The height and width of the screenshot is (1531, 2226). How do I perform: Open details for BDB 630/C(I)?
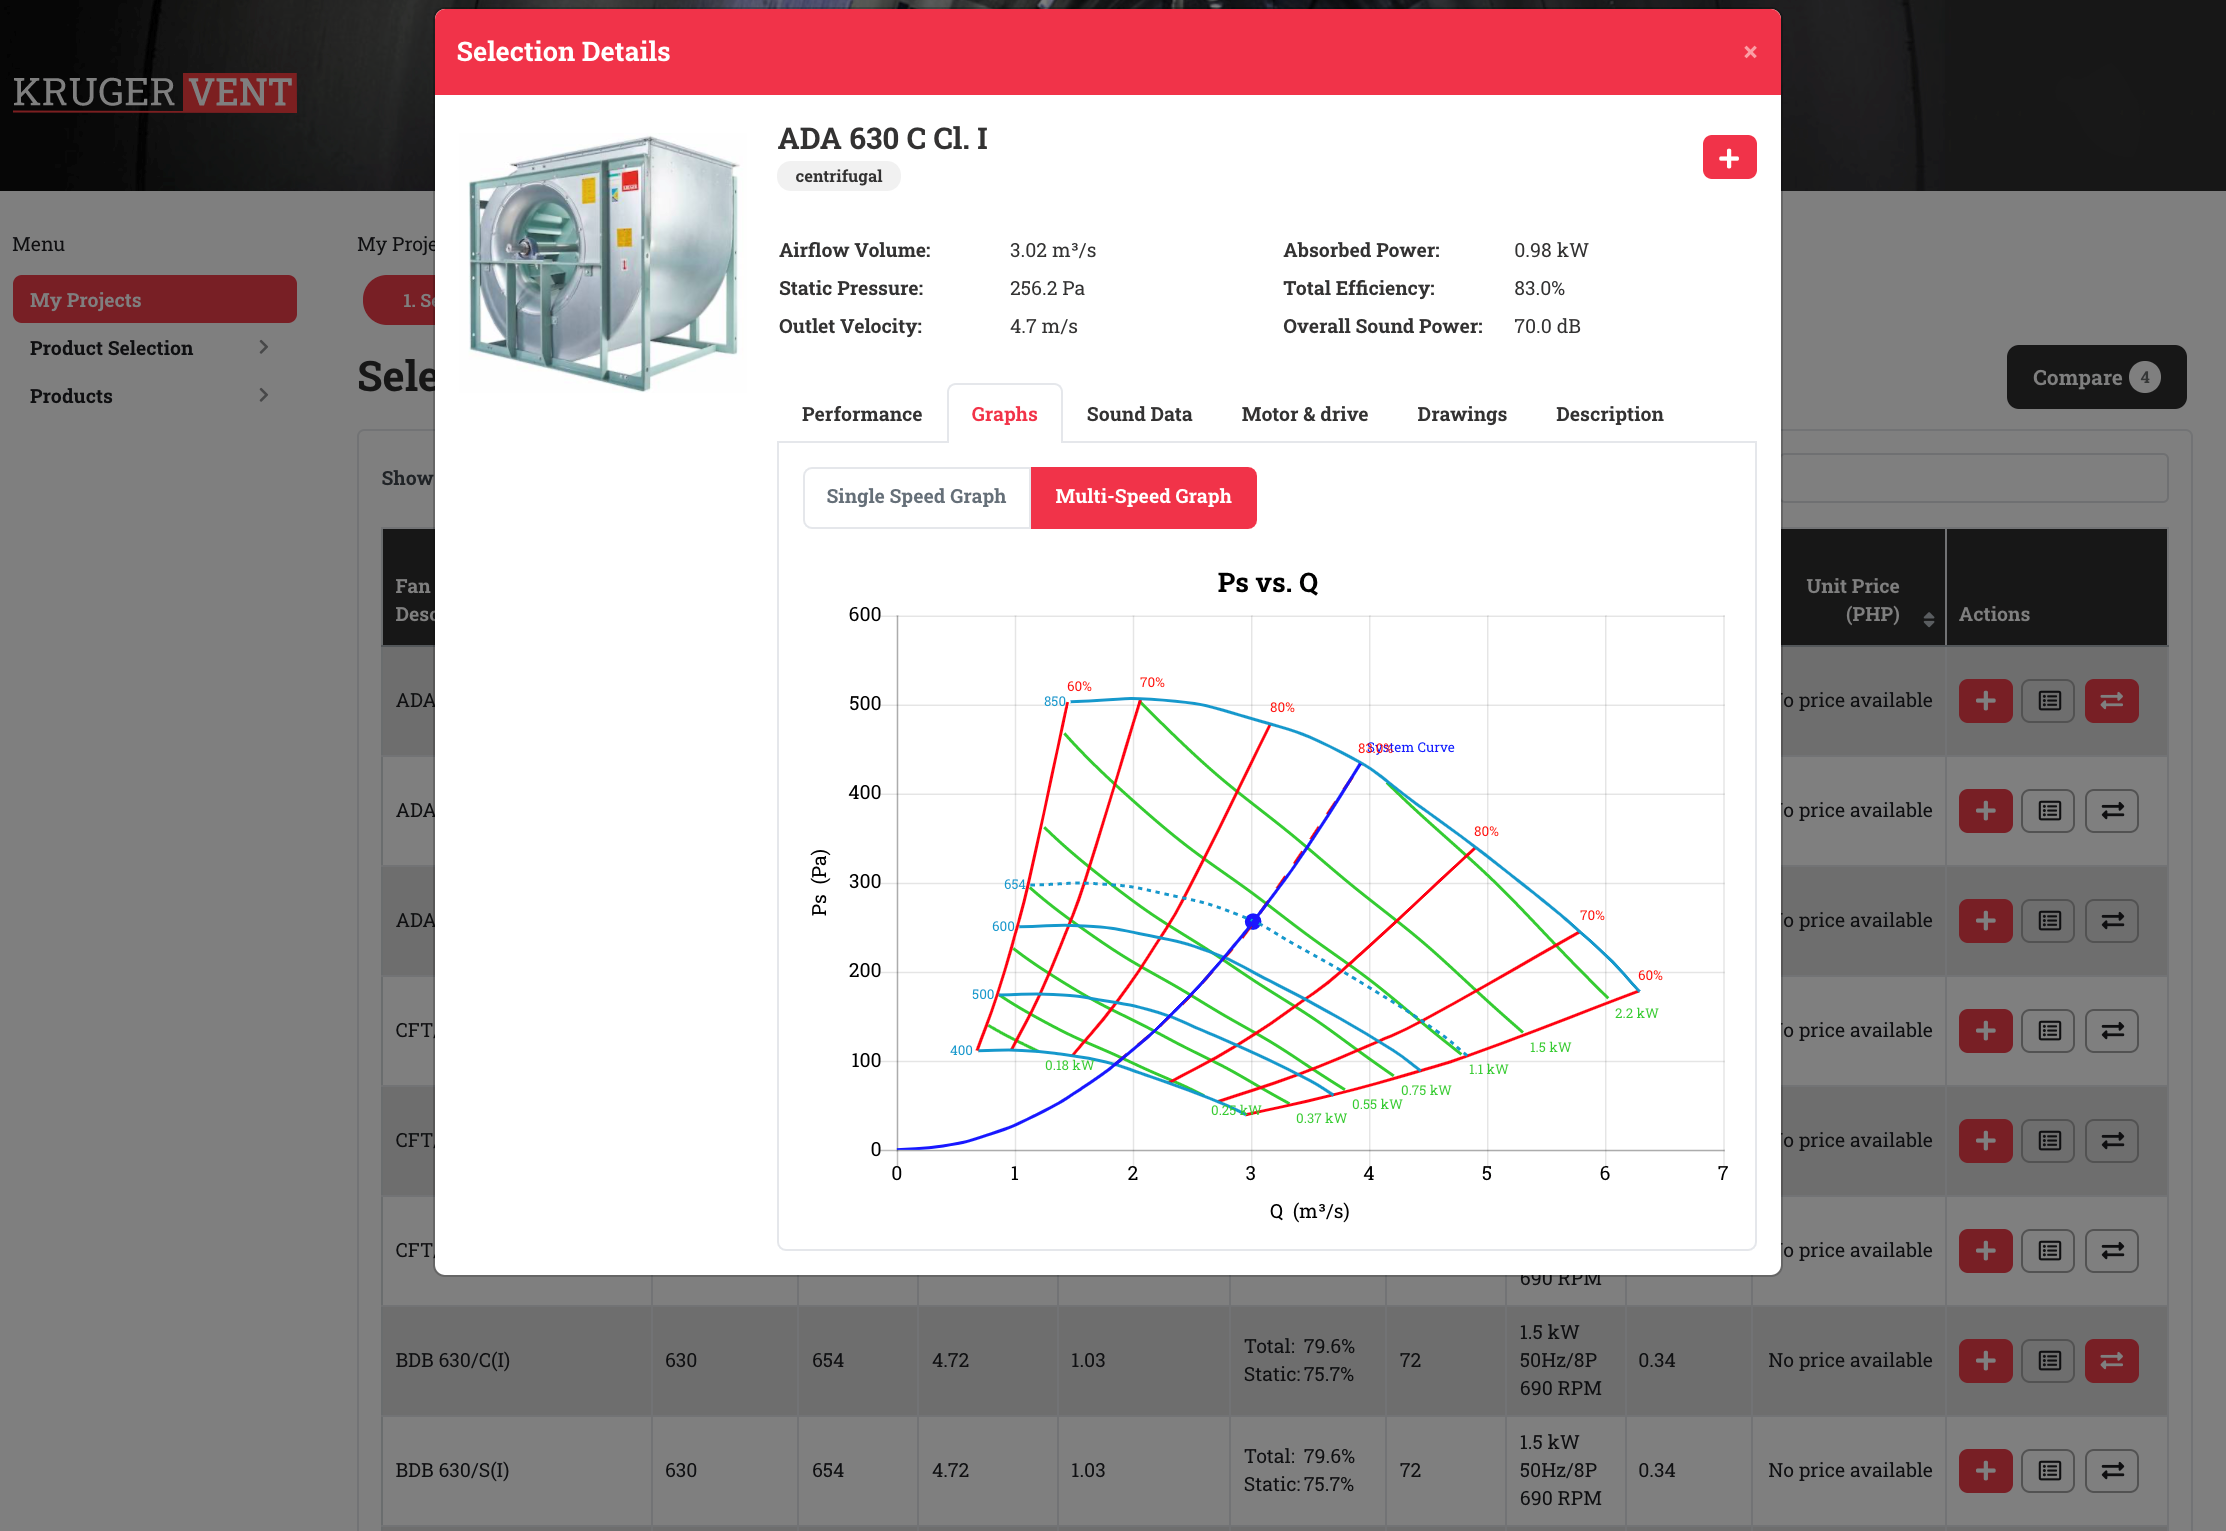pyautogui.click(x=2049, y=1361)
